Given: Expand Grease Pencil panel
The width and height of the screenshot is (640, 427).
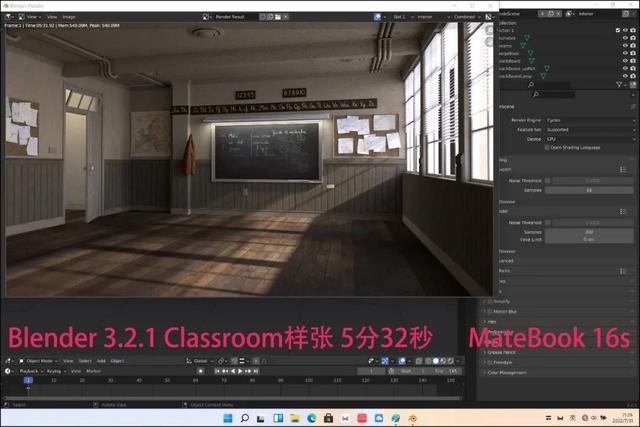Looking at the screenshot, I should click(502, 352).
